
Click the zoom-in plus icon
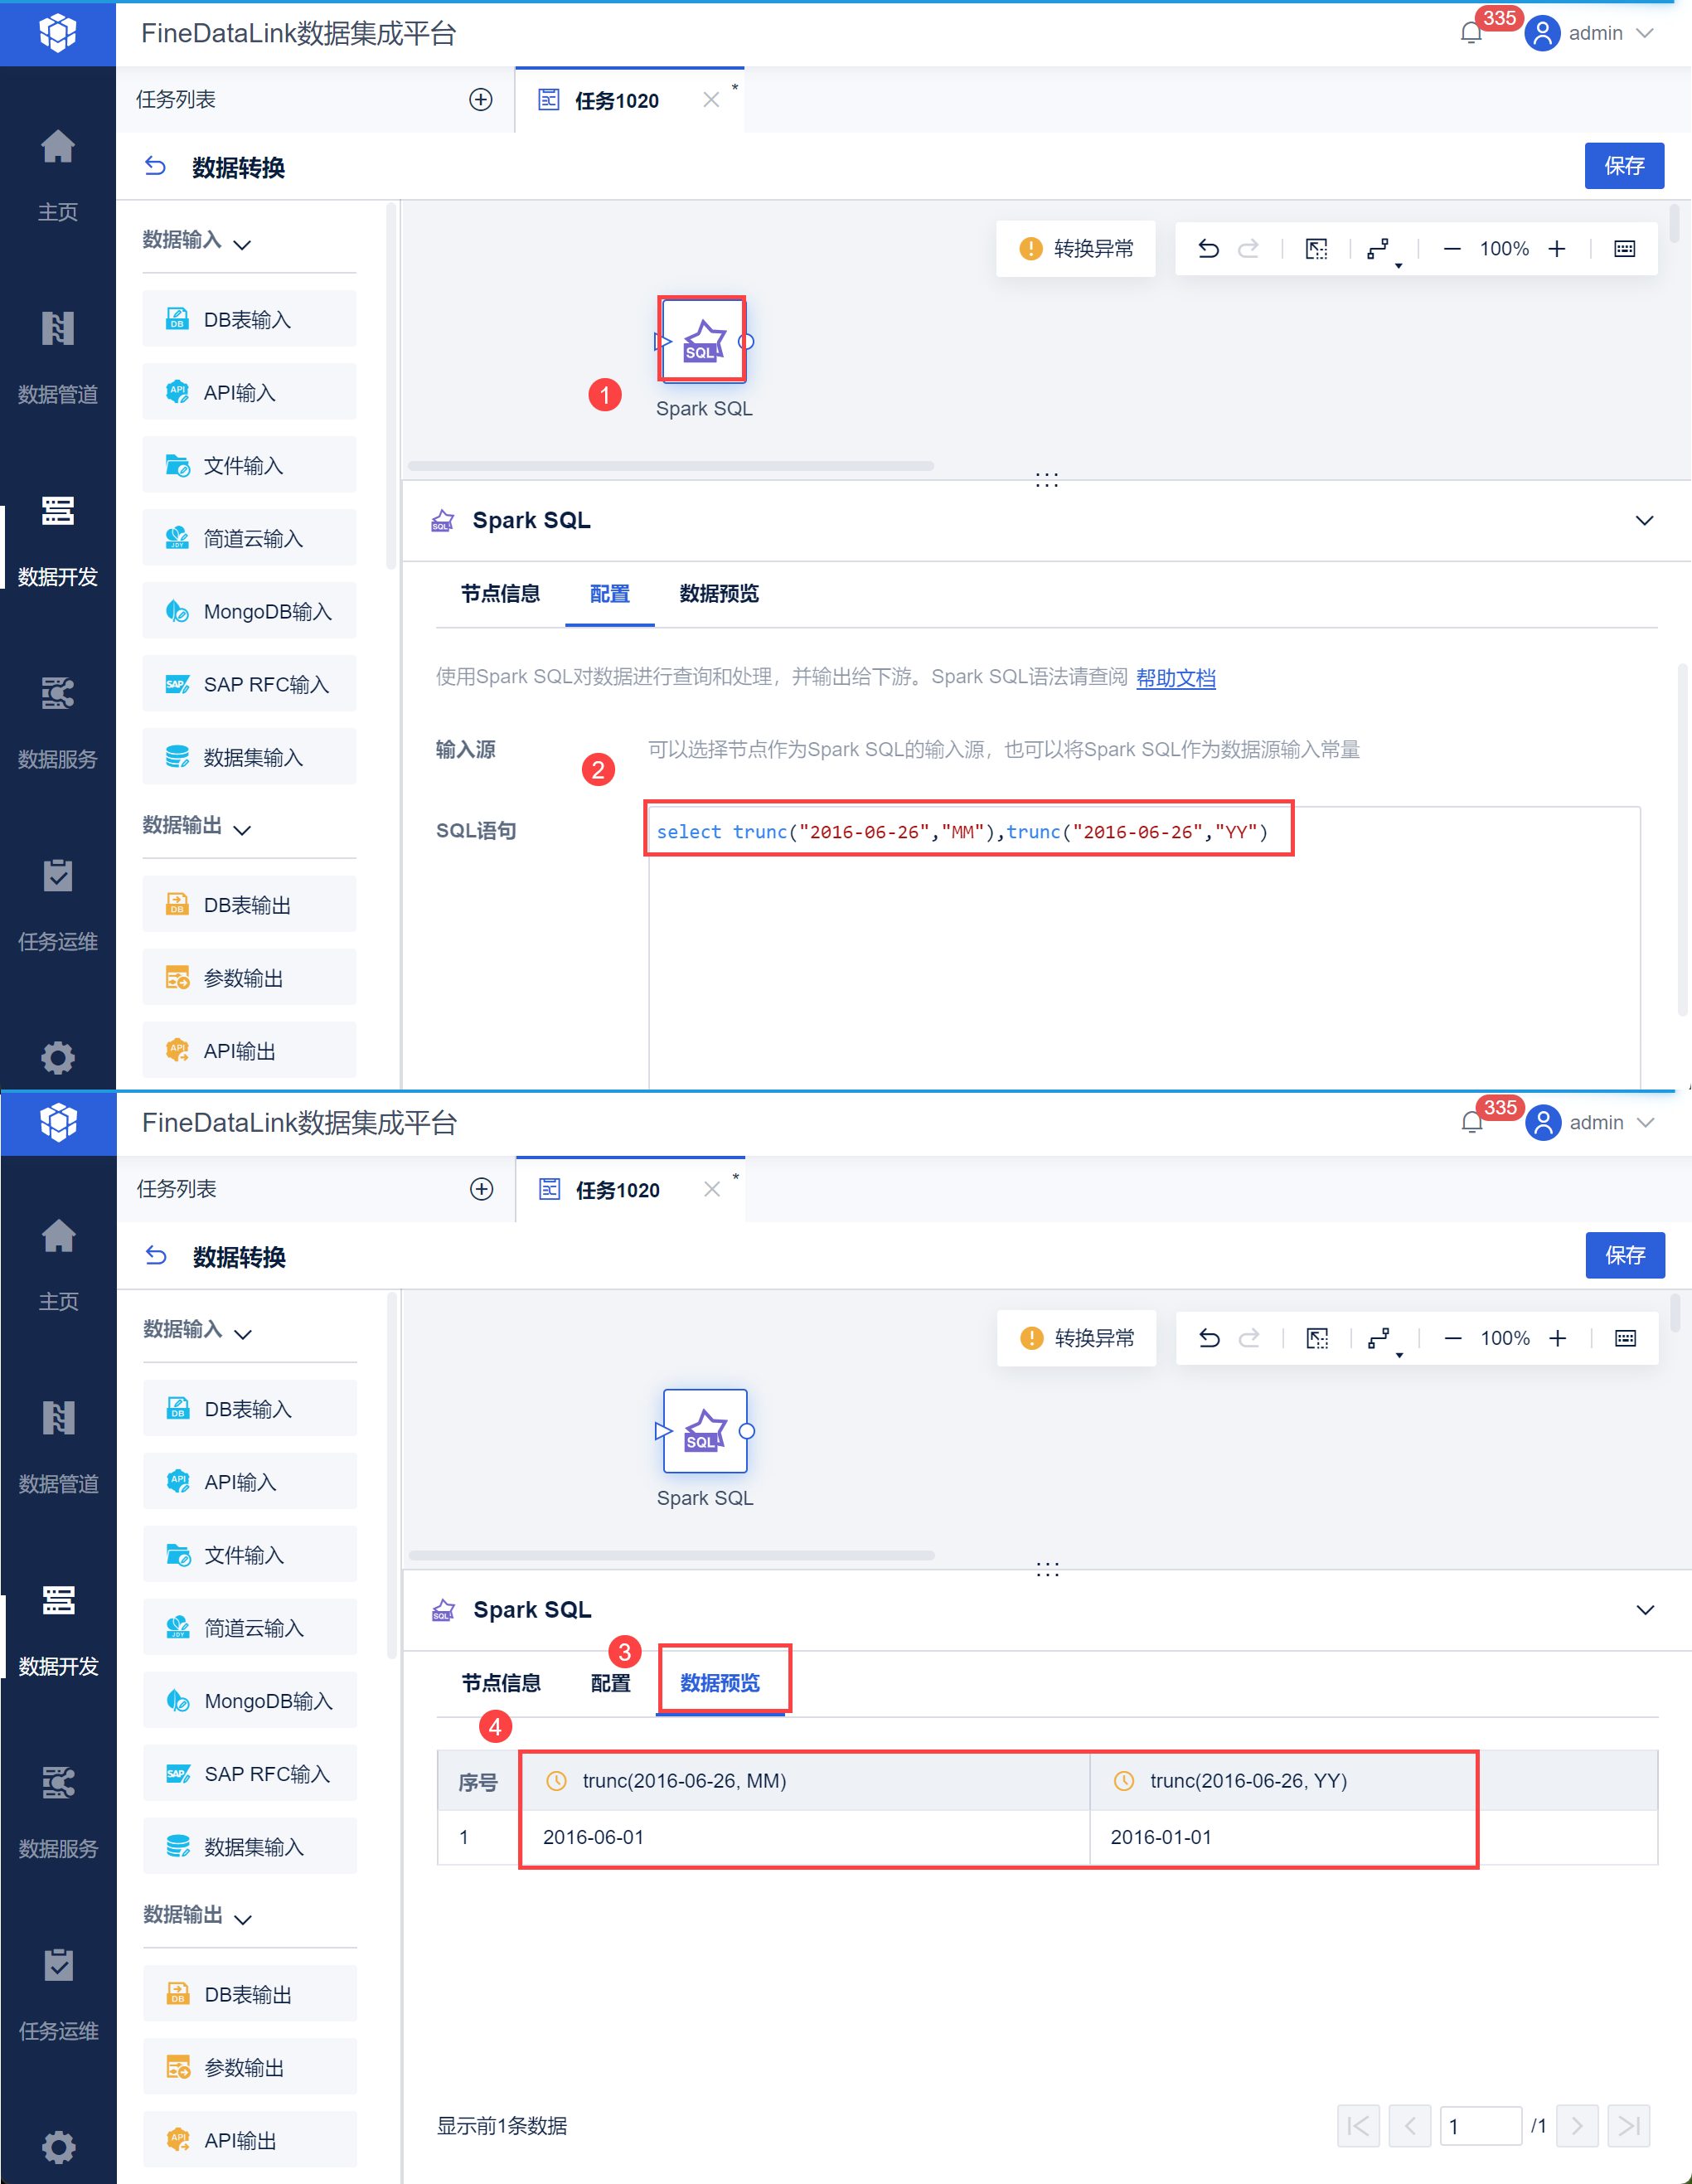pyautogui.click(x=1557, y=248)
